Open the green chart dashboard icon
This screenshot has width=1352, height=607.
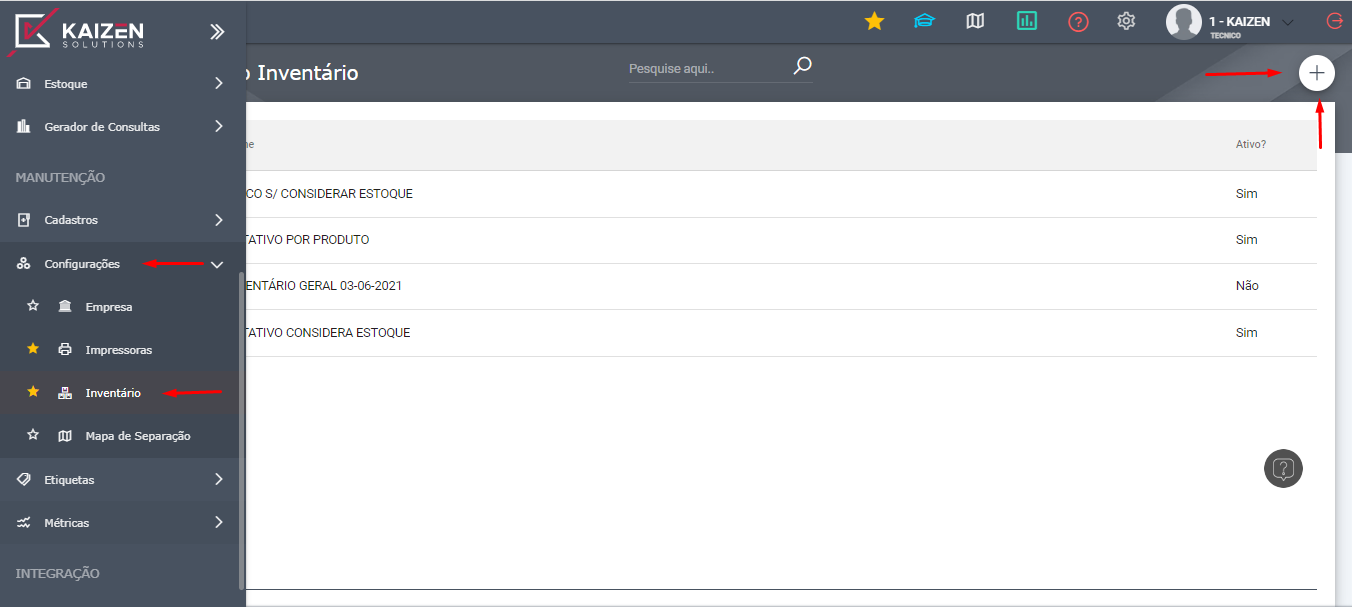tap(1027, 21)
